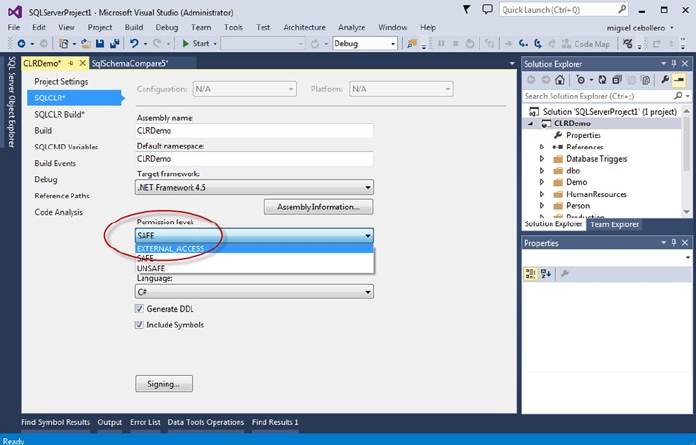Click the Home icon in Solution Explorer

pos(560,80)
